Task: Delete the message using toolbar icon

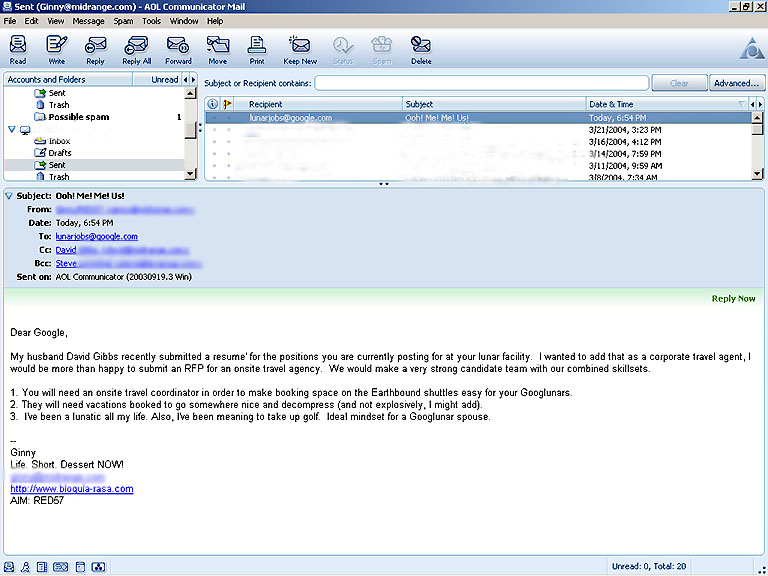Action: pos(421,49)
